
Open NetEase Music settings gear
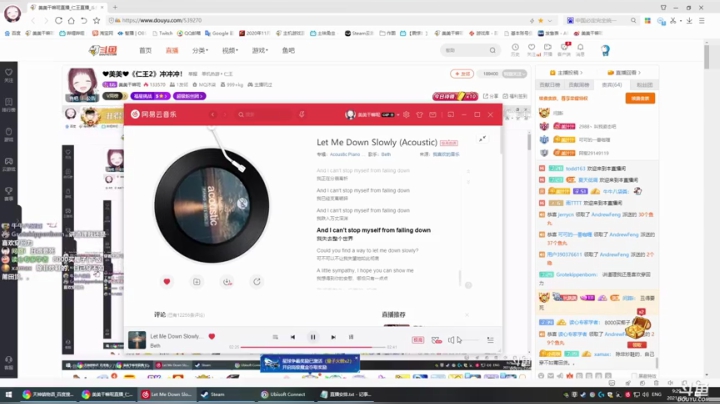406,114
